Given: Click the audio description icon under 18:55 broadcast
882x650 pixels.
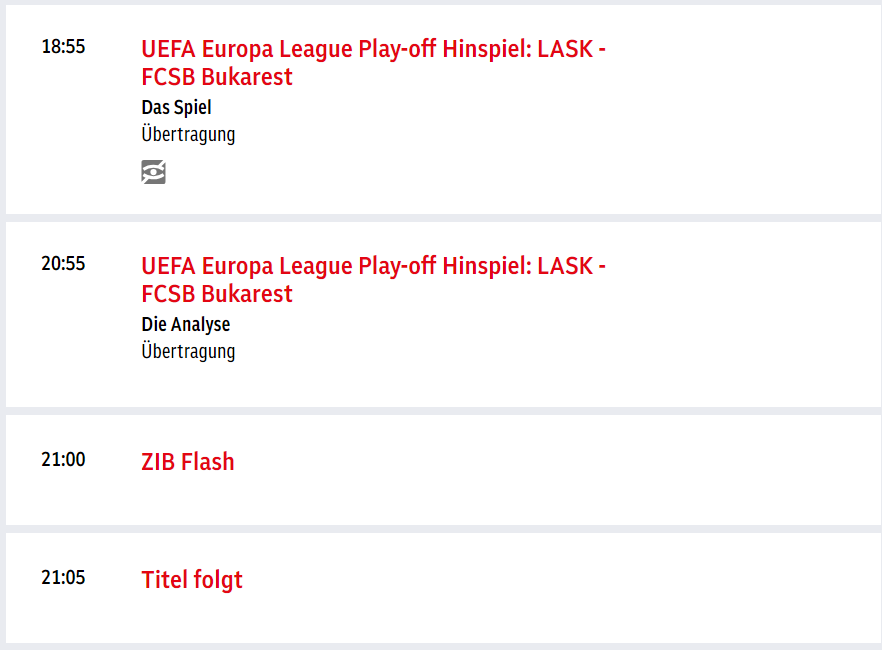Looking at the screenshot, I should [x=153, y=172].
